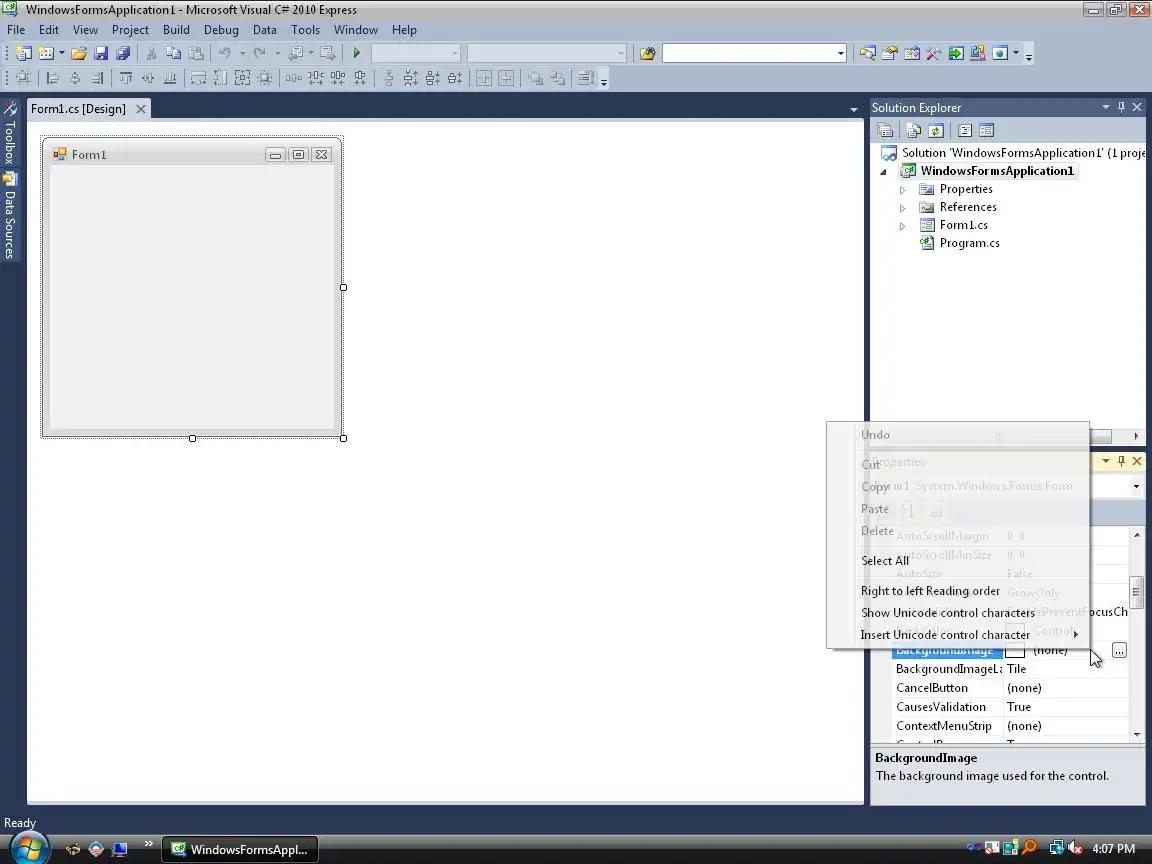The width and height of the screenshot is (1152, 864).
Task: Click the Make Same Size icon
Action: (x=242, y=78)
